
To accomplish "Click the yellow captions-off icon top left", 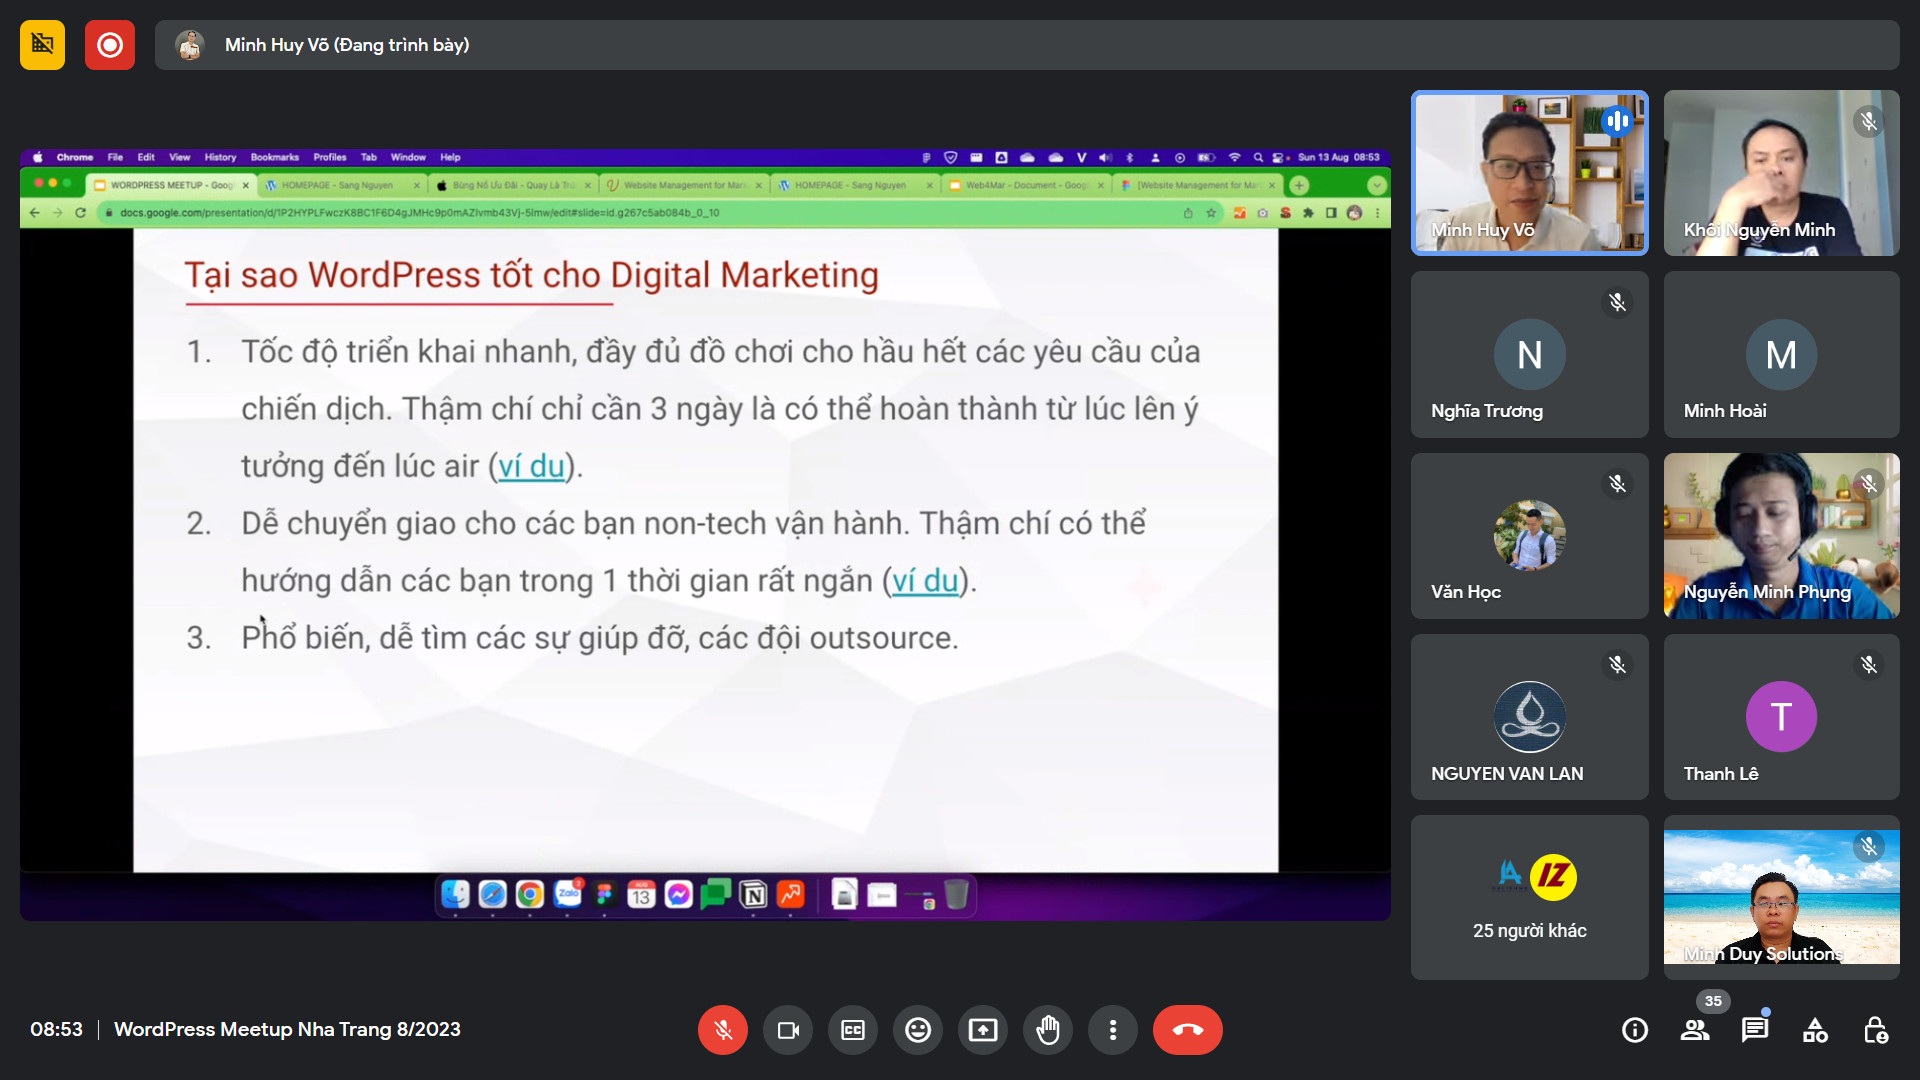I will [x=42, y=45].
